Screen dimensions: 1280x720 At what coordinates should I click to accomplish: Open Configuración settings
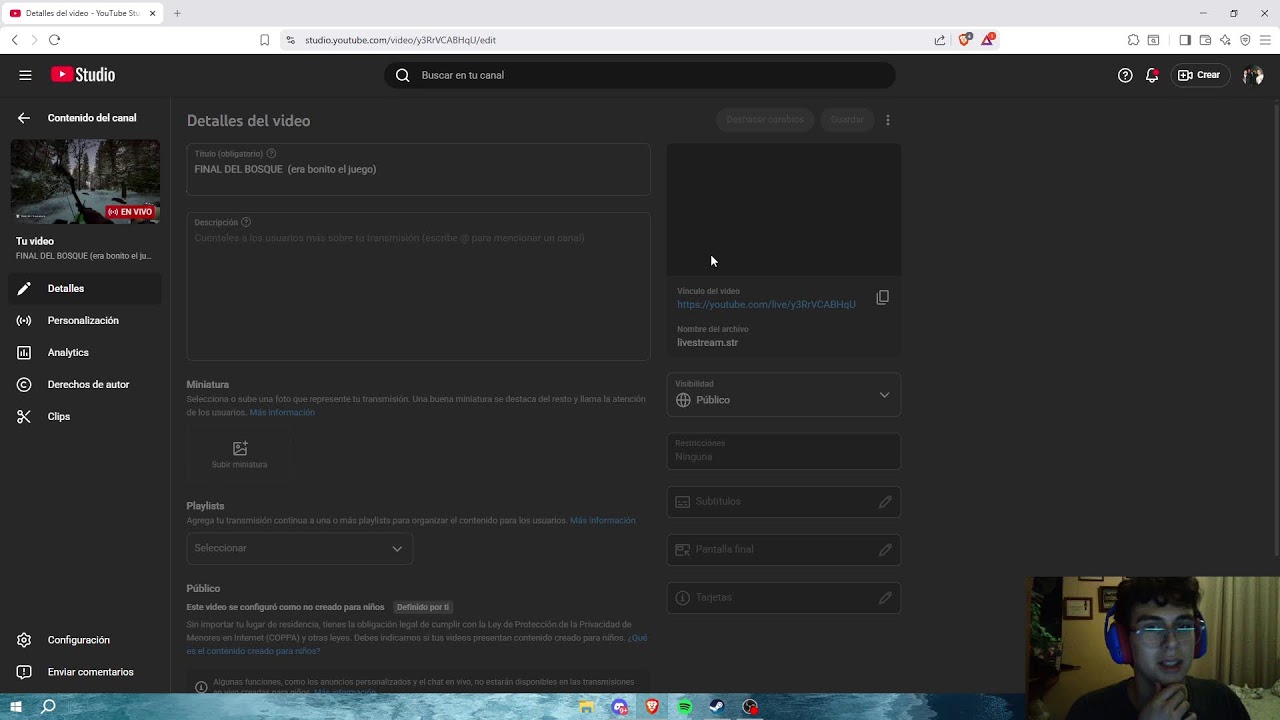click(x=85, y=640)
